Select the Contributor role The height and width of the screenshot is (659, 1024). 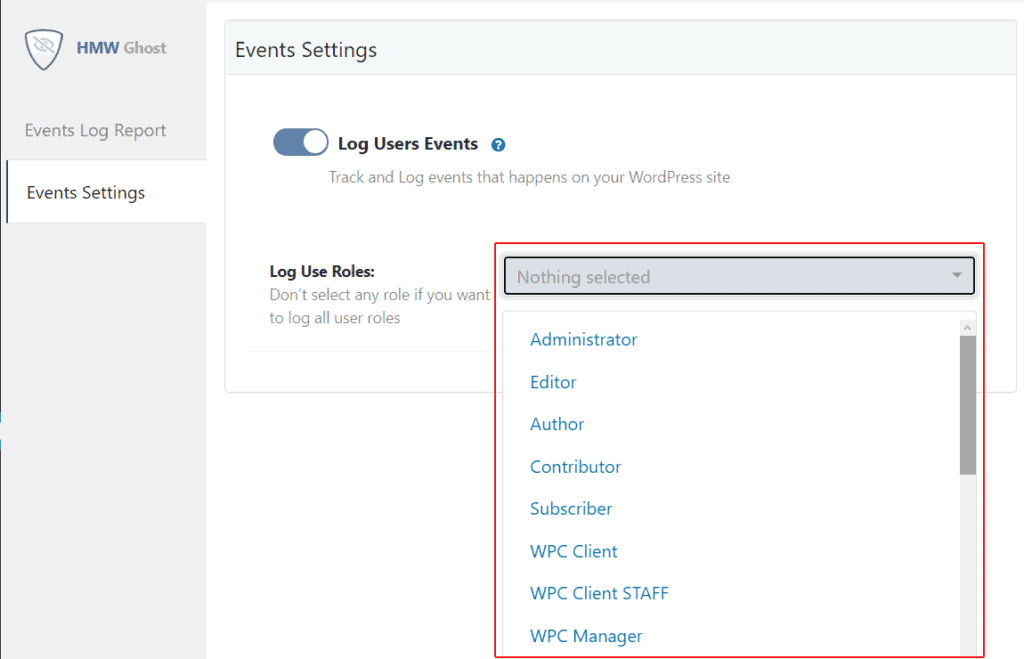575,466
